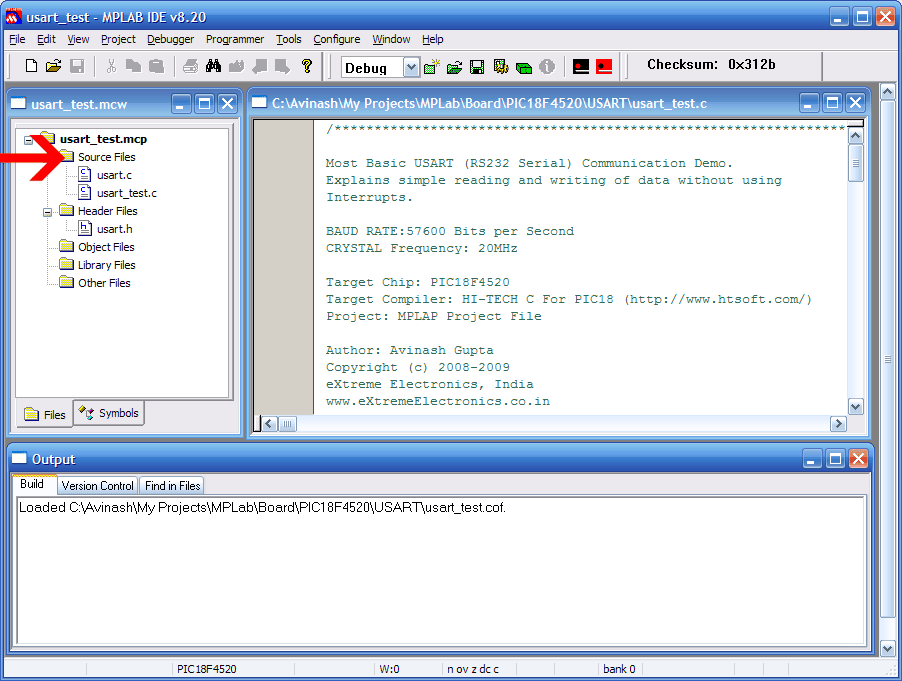The image size is (902, 681).
Task: Select the Object Files folder
Action: tap(106, 247)
